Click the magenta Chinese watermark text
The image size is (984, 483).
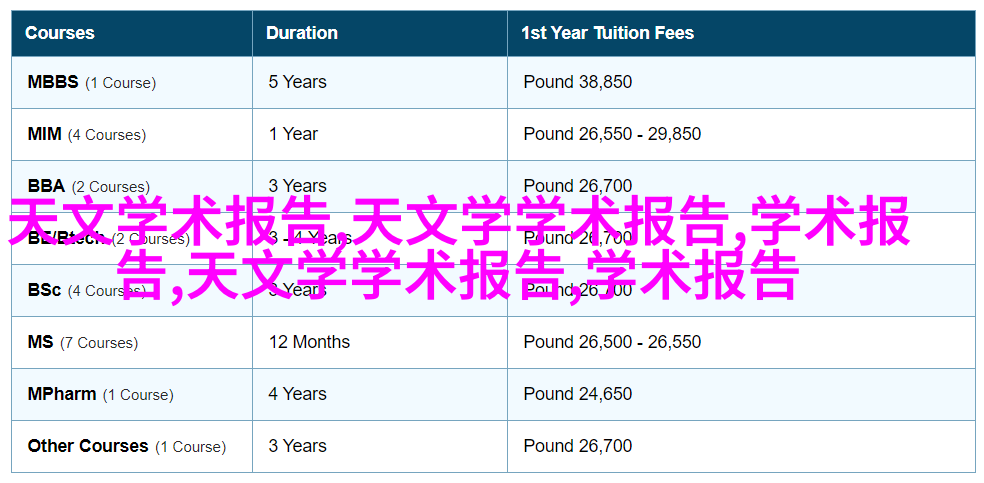(459, 248)
